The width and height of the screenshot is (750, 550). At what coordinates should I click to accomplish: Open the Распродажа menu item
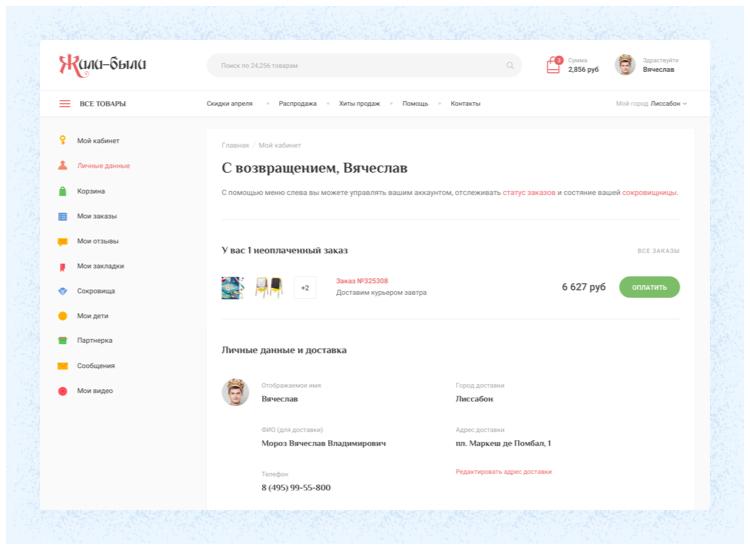(297, 104)
